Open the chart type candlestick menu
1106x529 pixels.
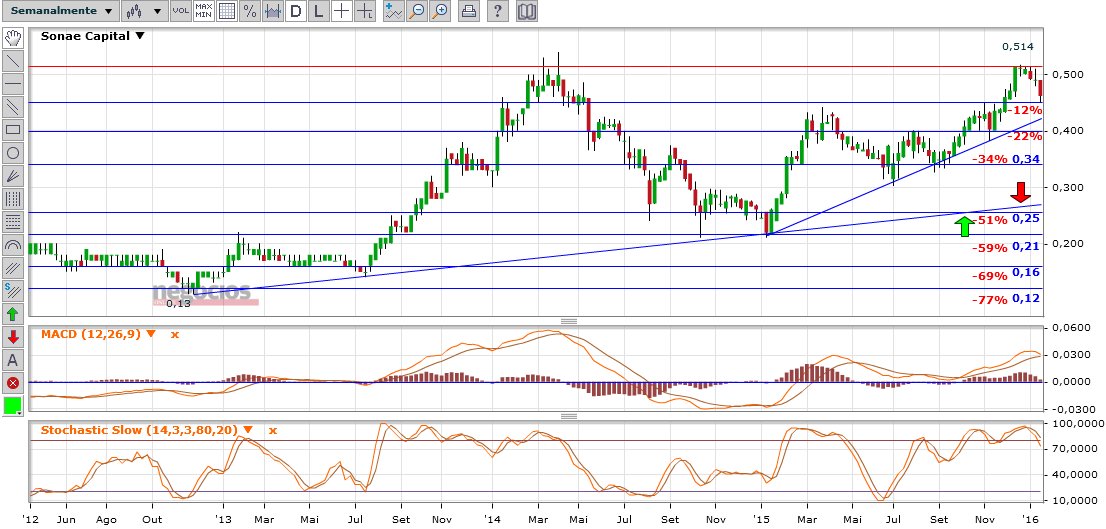pyautogui.click(x=144, y=12)
